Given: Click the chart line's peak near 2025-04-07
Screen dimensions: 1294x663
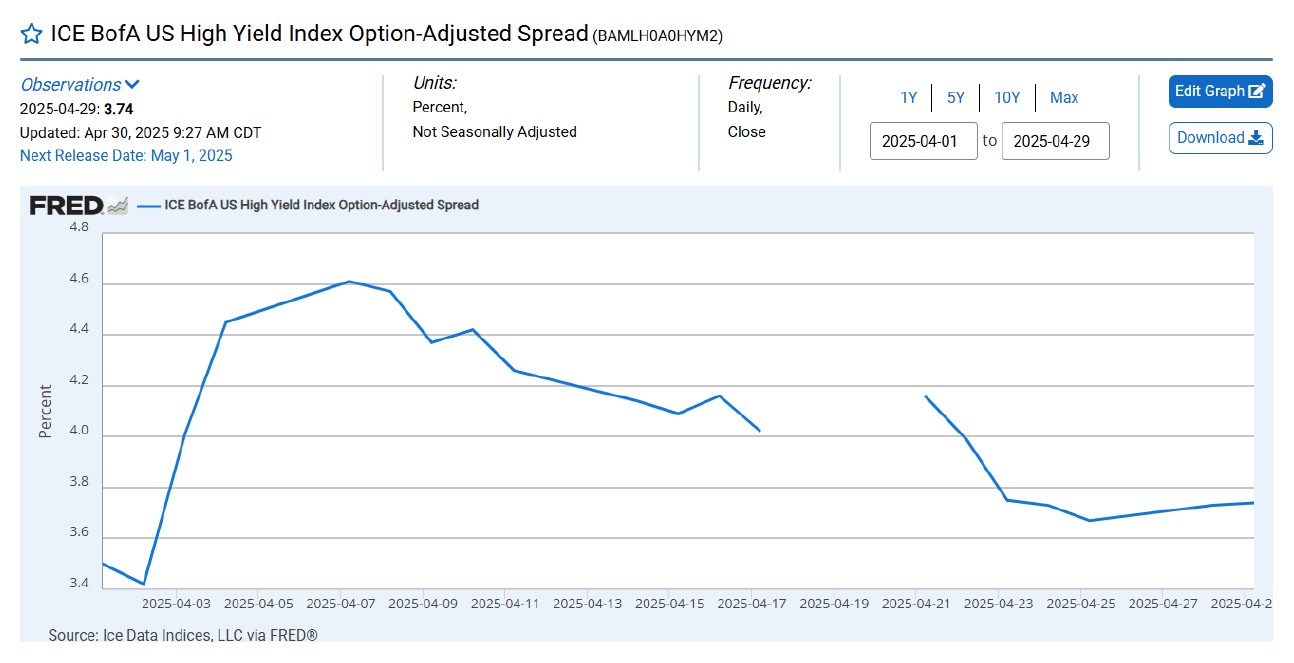Looking at the screenshot, I should [348, 281].
